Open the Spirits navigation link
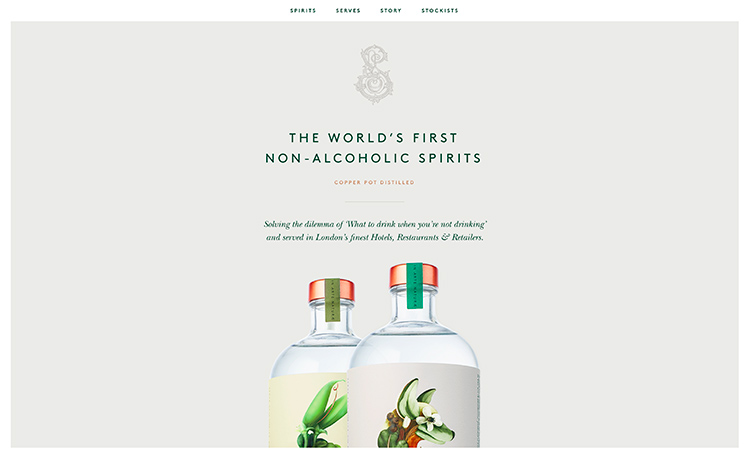 click(x=303, y=11)
